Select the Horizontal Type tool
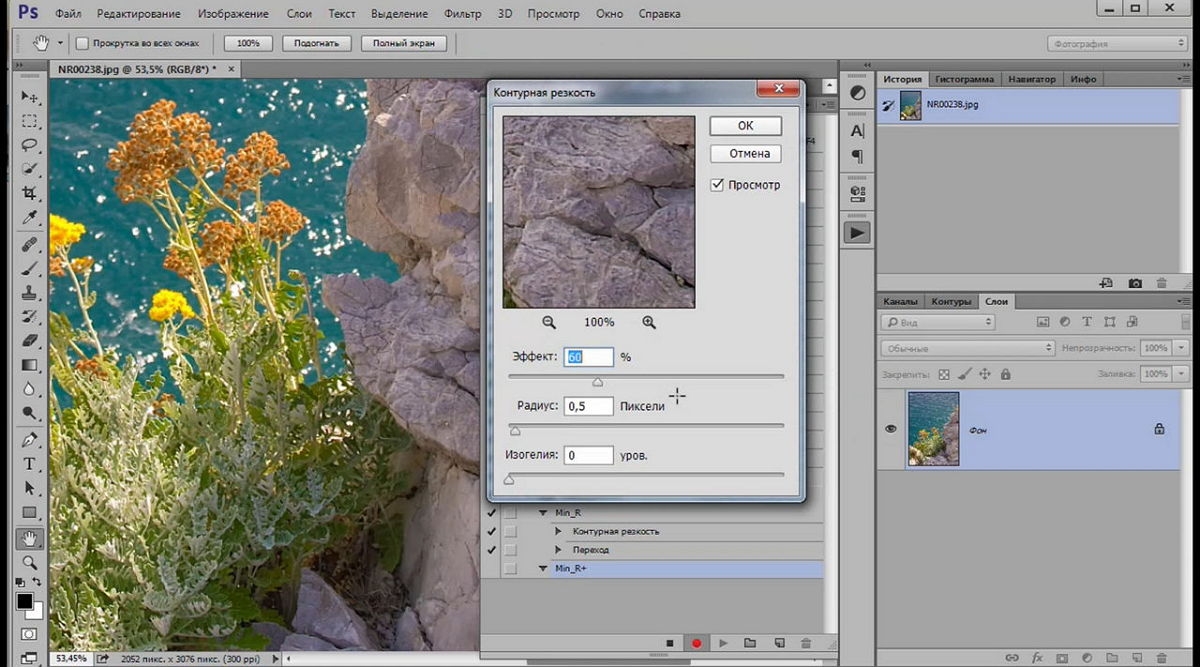This screenshot has width=1200, height=667. point(30,464)
